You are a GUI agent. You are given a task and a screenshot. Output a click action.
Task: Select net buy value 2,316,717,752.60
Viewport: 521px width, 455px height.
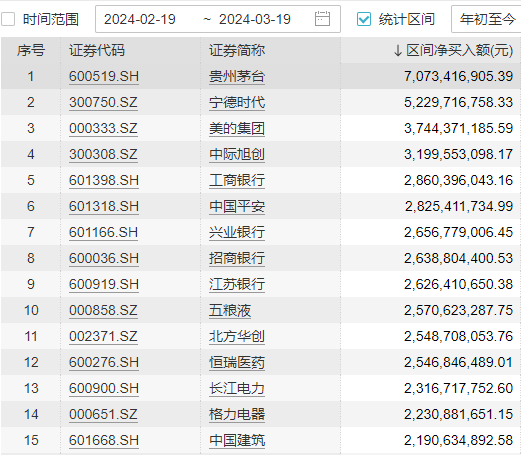(458, 388)
